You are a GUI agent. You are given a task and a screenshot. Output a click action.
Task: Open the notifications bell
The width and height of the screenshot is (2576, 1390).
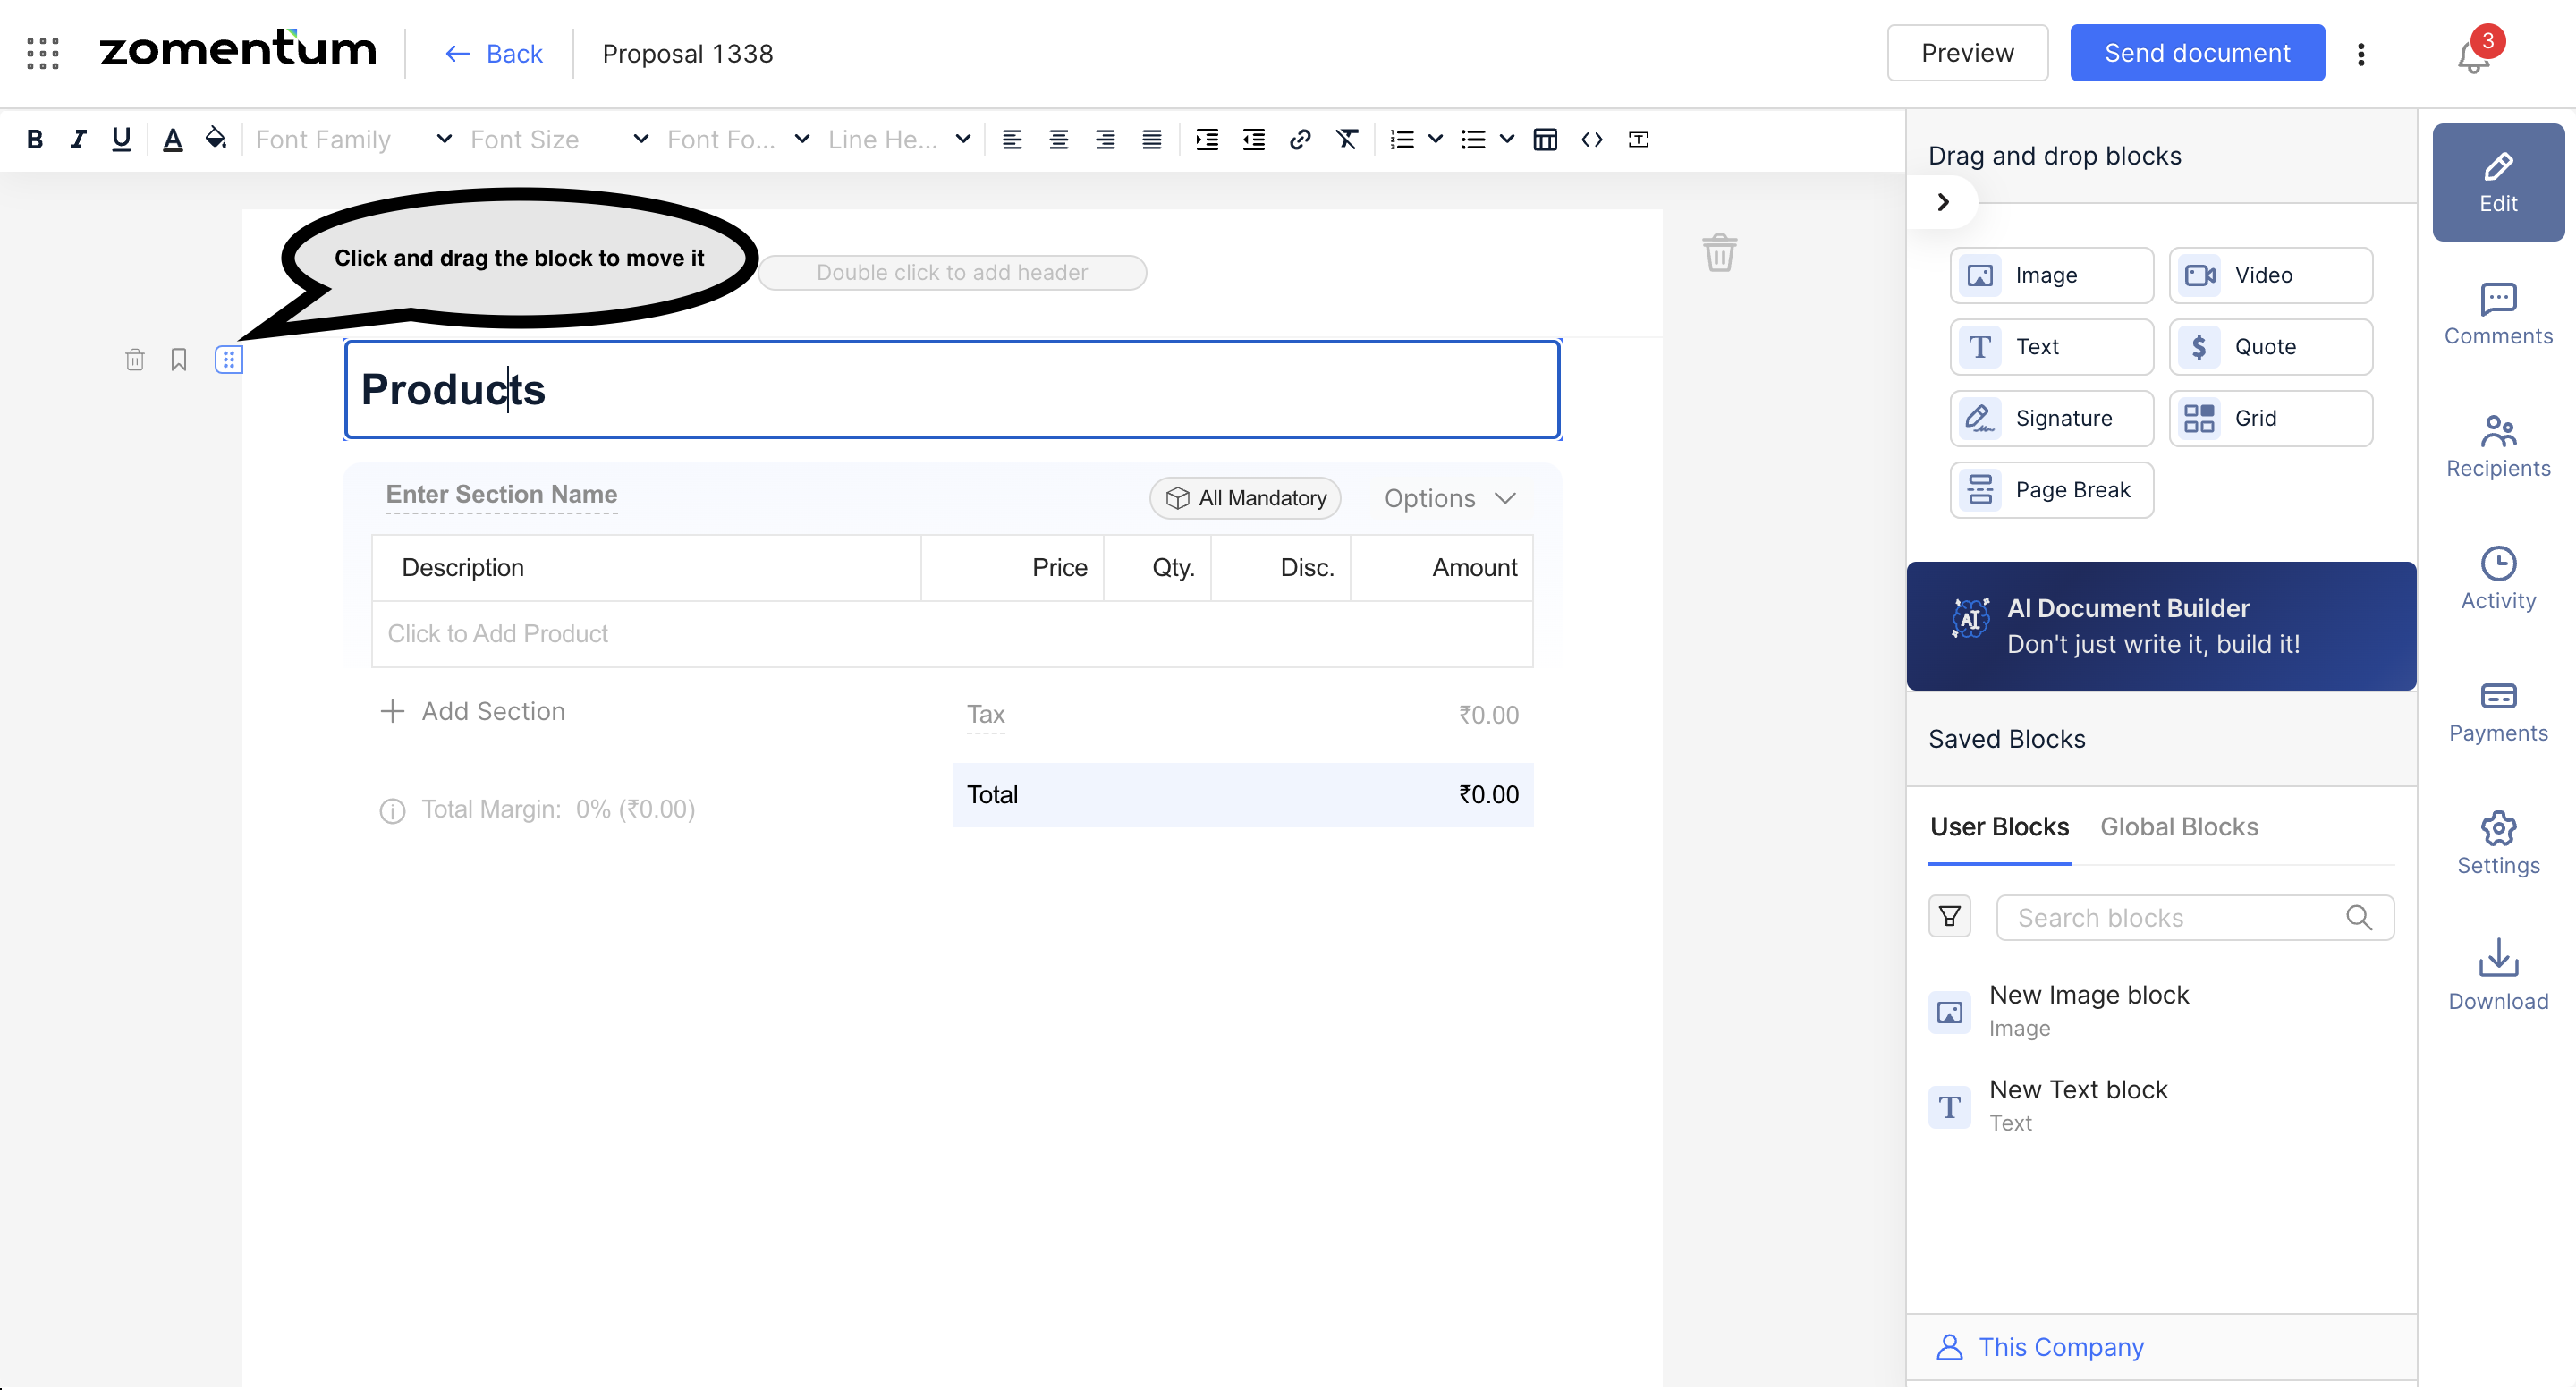click(x=2473, y=56)
